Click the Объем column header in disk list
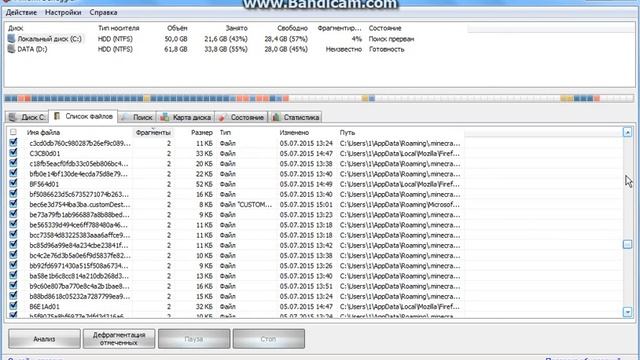Screen dimensions: 640x360 (x=177, y=28)
